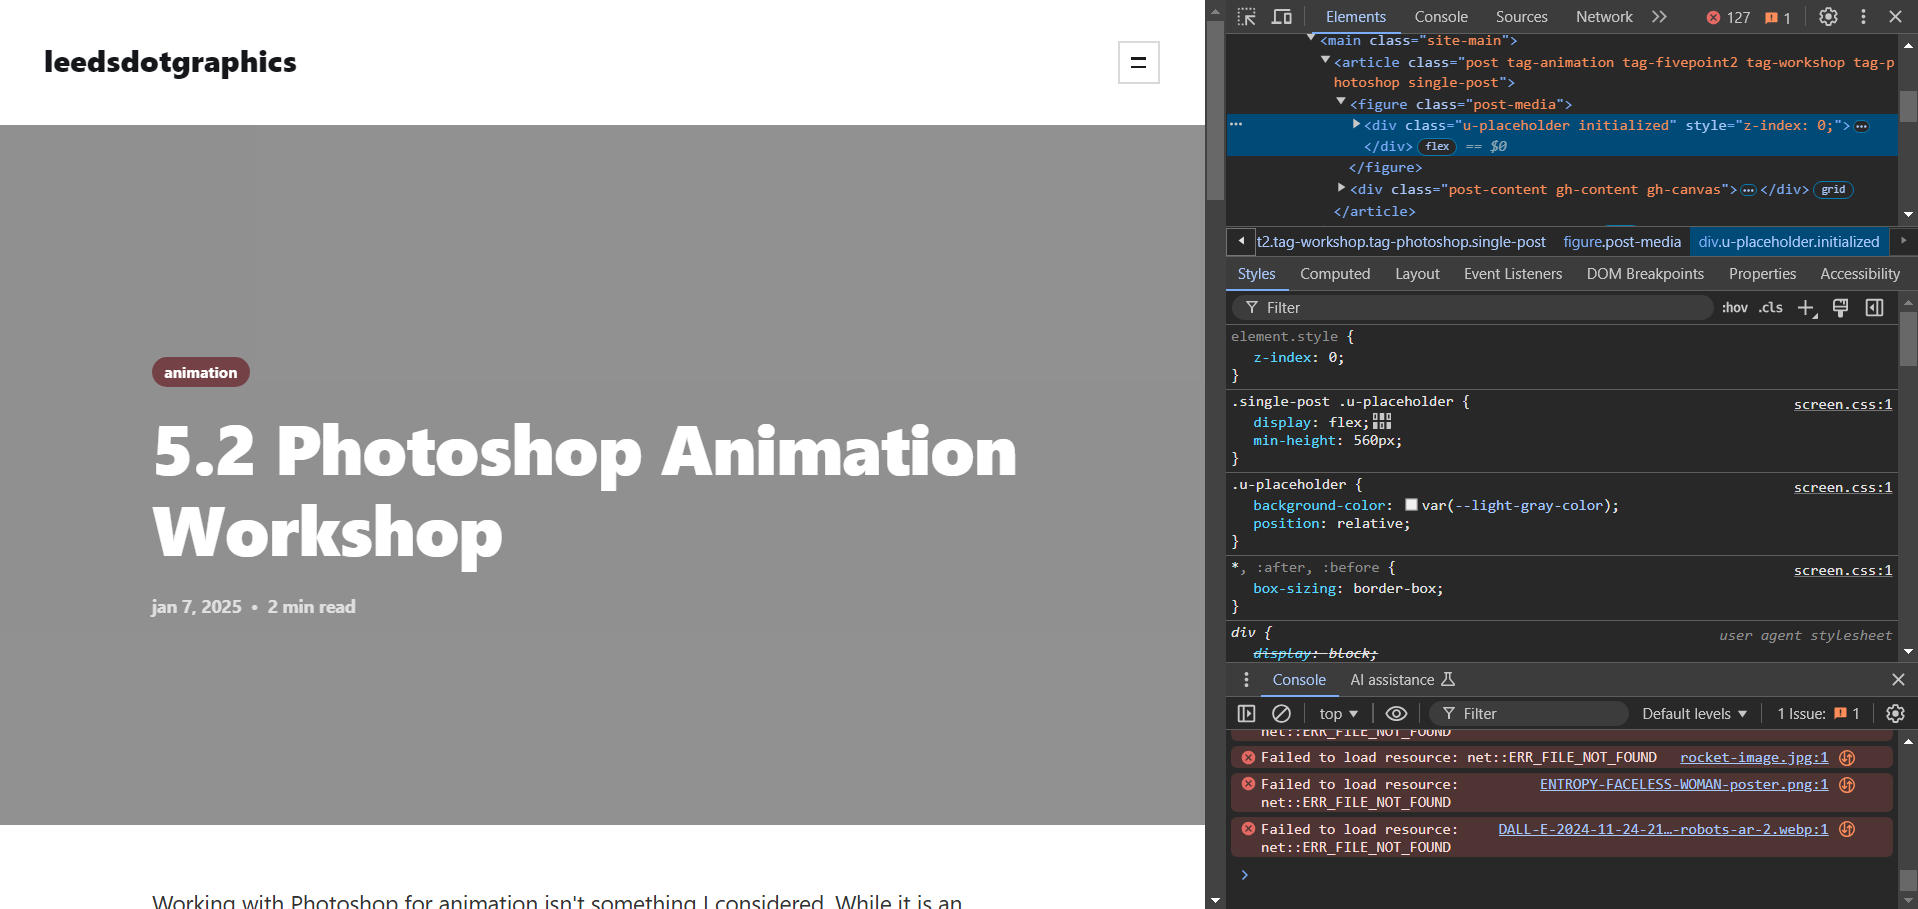The image size is (1918, 909).
Task: Click the grid badge on post-content div
Action: click(1833, 190)
